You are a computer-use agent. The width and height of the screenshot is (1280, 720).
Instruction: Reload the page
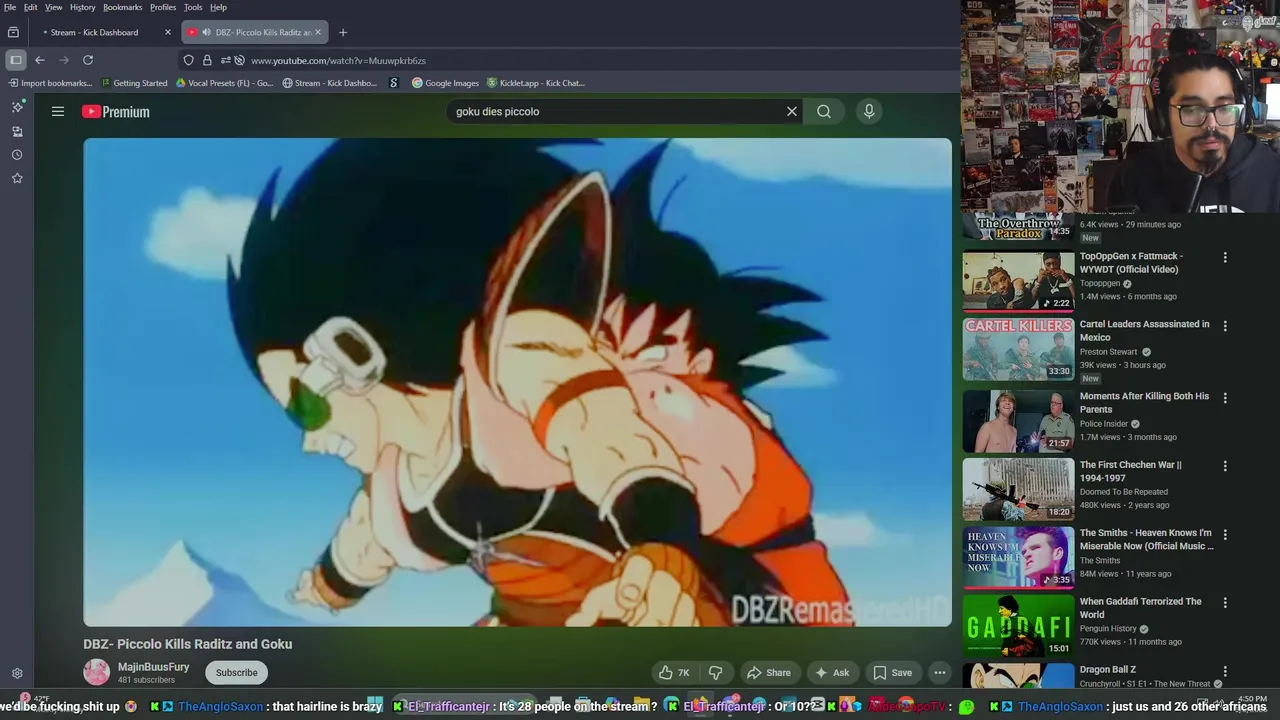point(88,60)
